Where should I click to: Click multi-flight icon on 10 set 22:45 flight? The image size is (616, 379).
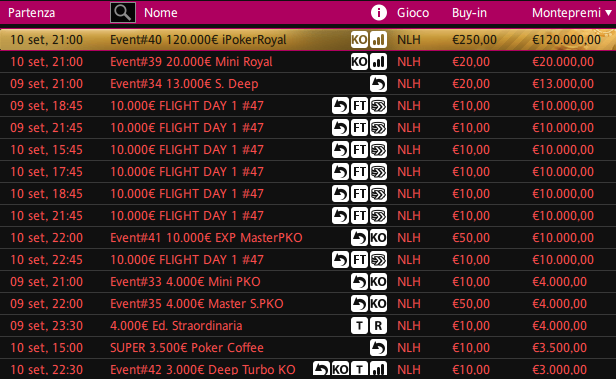[378, 260]
